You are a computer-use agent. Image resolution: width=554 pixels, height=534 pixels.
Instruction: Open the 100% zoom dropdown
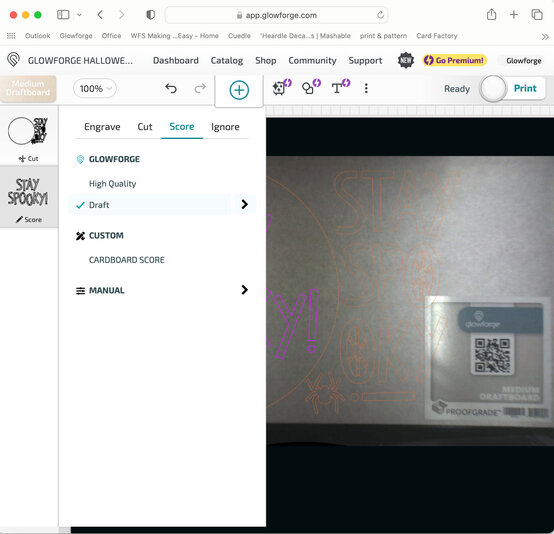[95, 88]
